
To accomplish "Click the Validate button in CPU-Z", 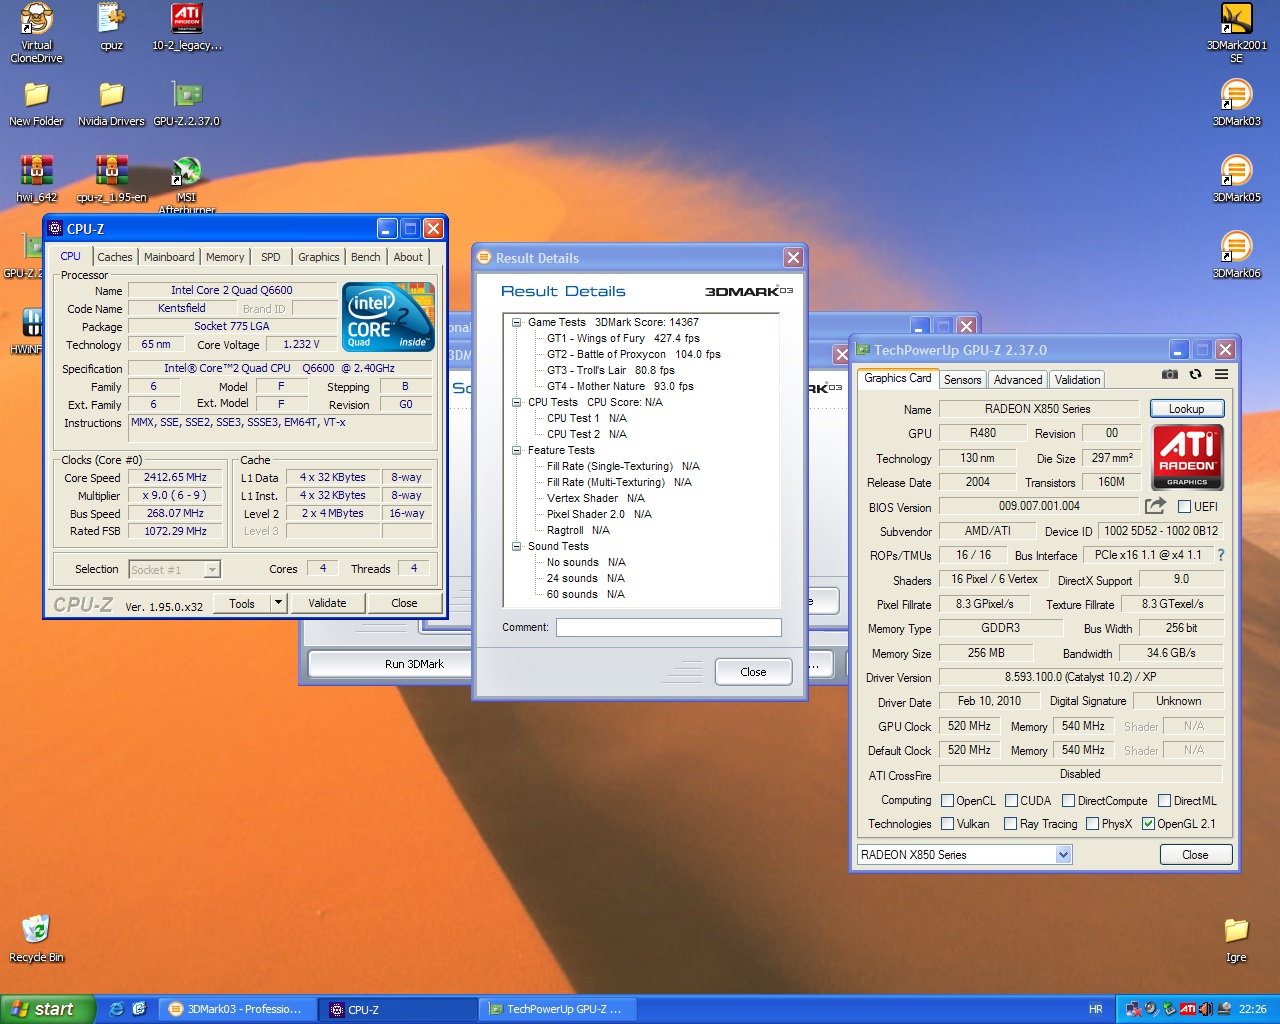I will point(327,603).
